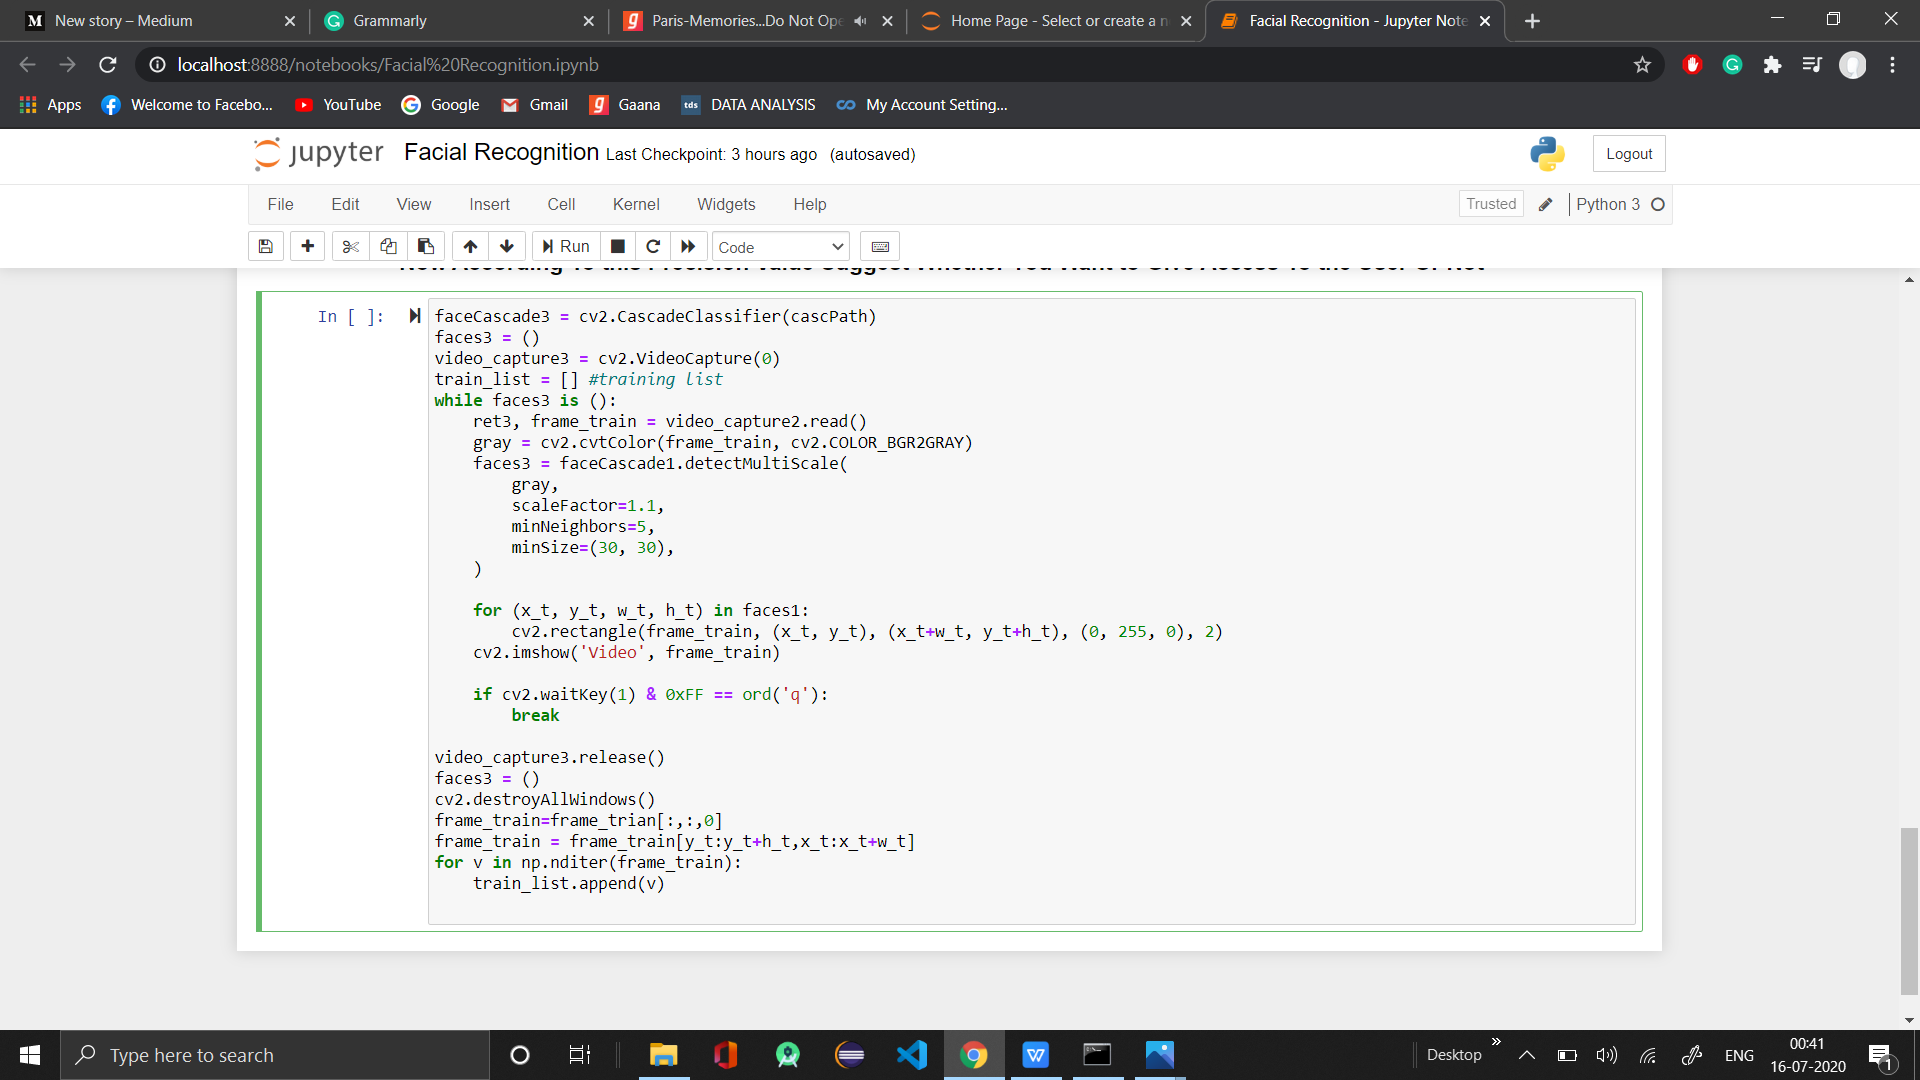Paste cells below icon
Viewport: 1920px width, 1080px height.
point(426,247)
